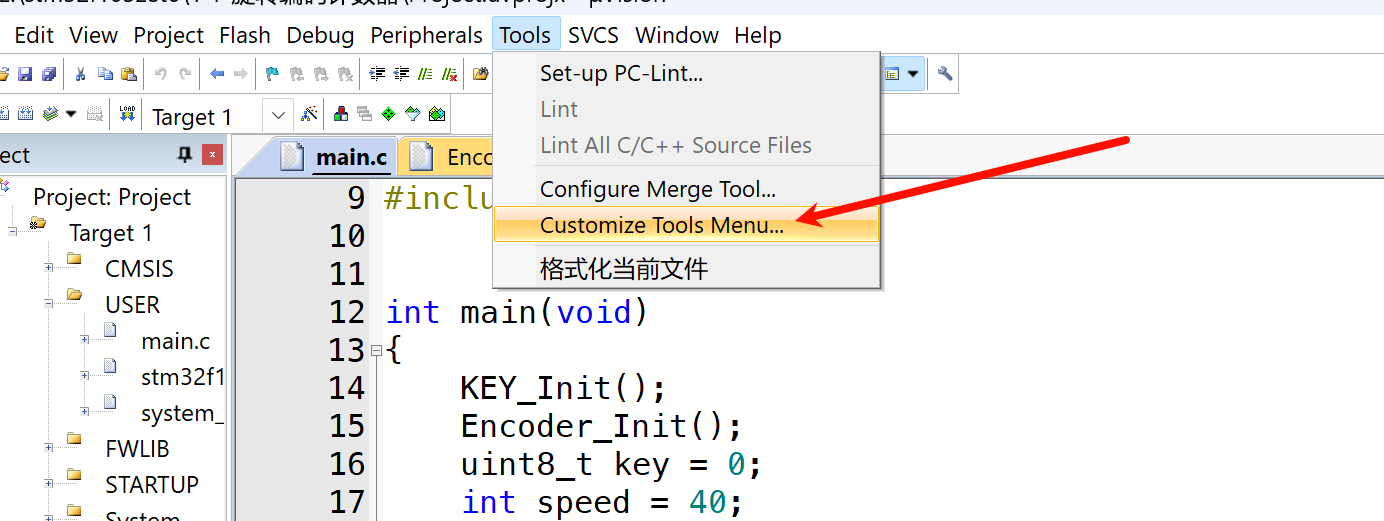1384x521 pixels.
Task: Insert a bookmark with the flag icon
Action: pyautogui.click(x=272, y=74)
